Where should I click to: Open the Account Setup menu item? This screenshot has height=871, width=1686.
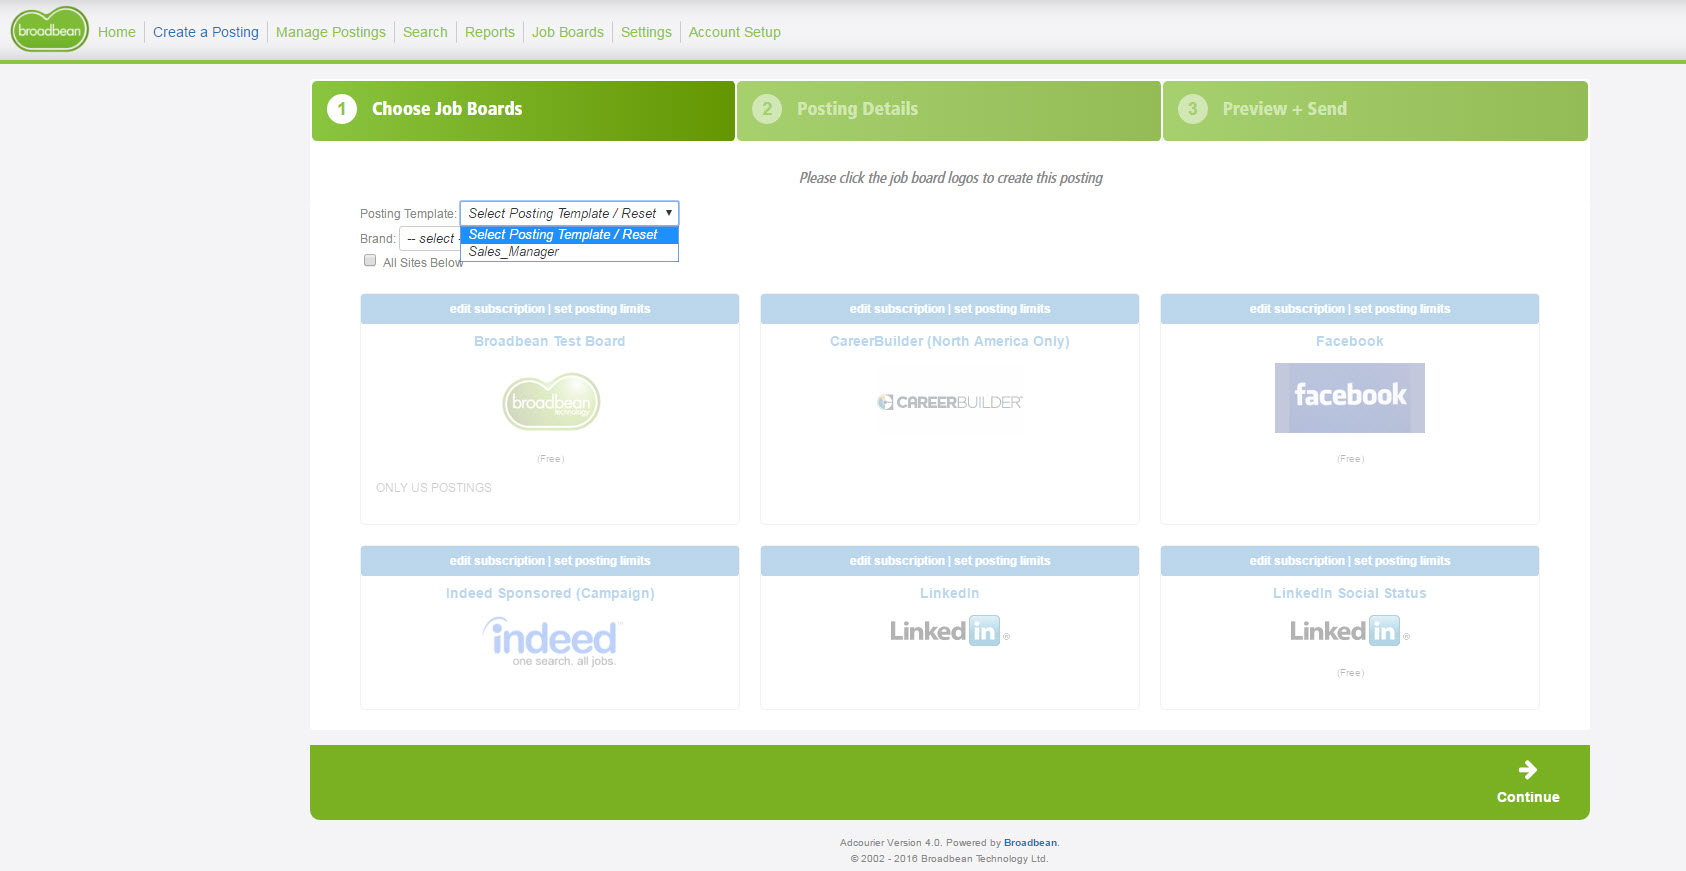735,32
